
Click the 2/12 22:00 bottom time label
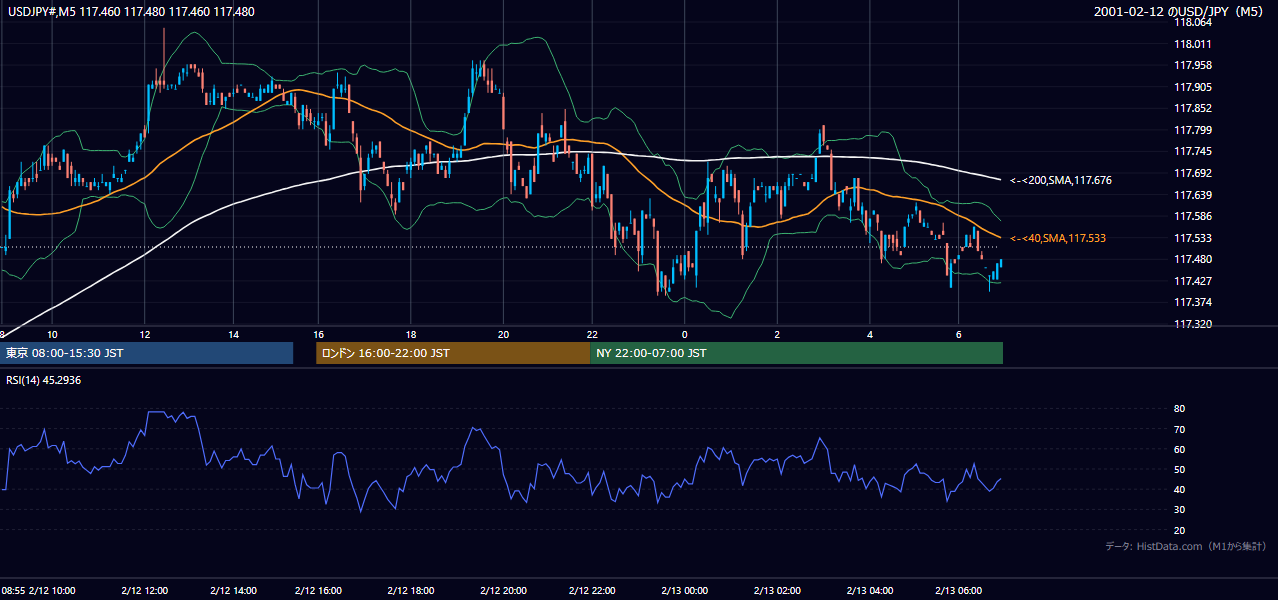click(592, 590)
